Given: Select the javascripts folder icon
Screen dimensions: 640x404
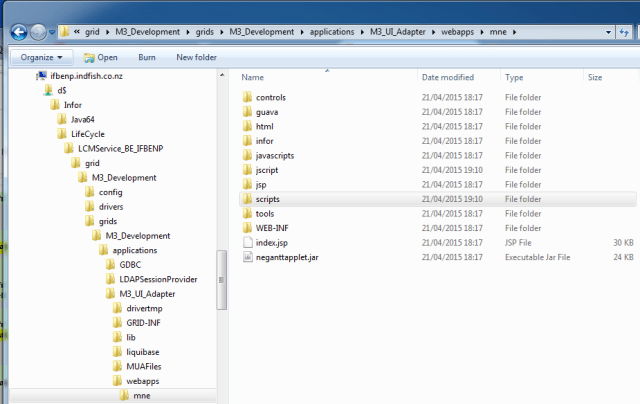Looking at the screenshot, I should 247,156.
